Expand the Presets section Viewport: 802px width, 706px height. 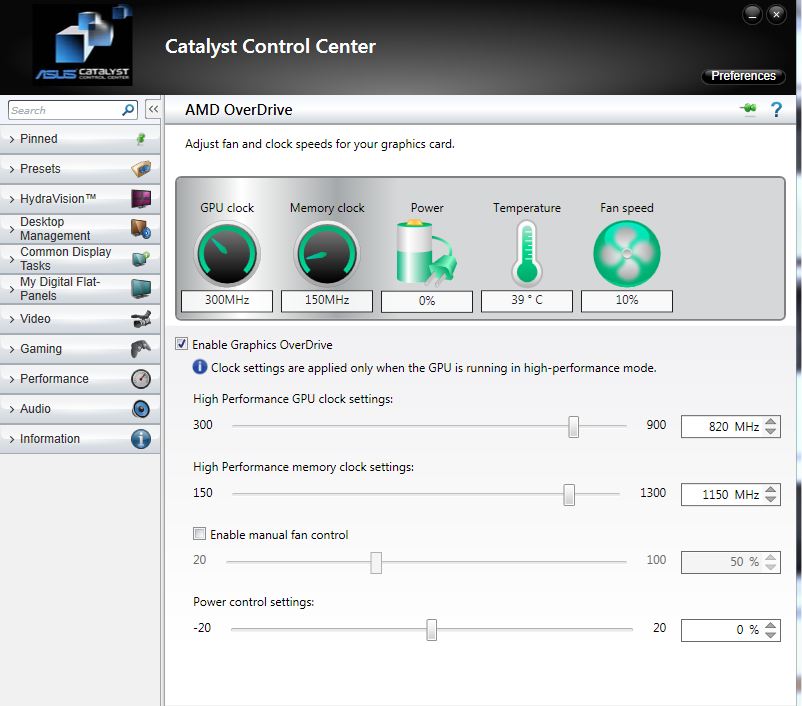[80, 168]
